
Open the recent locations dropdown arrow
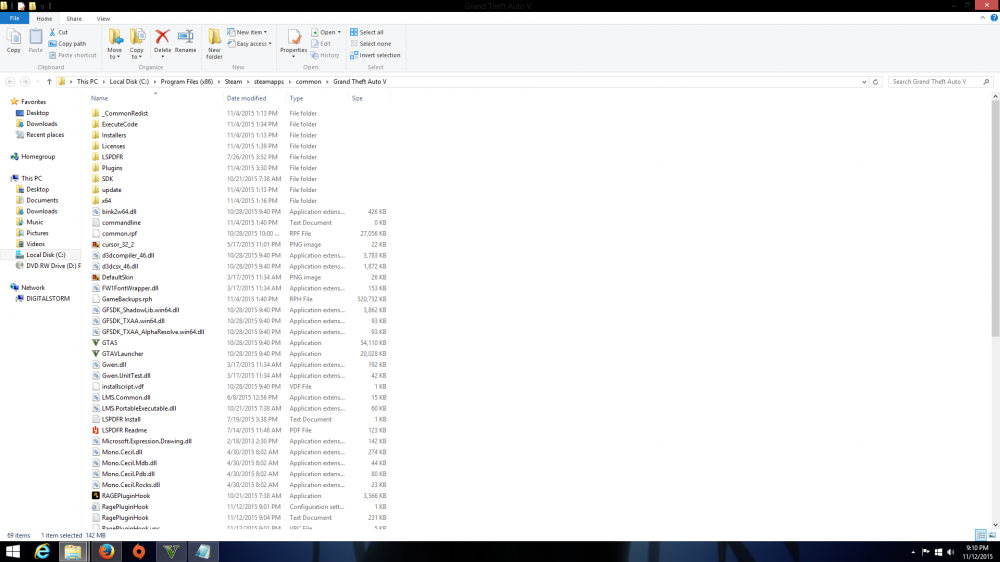[x=38, y=82]
